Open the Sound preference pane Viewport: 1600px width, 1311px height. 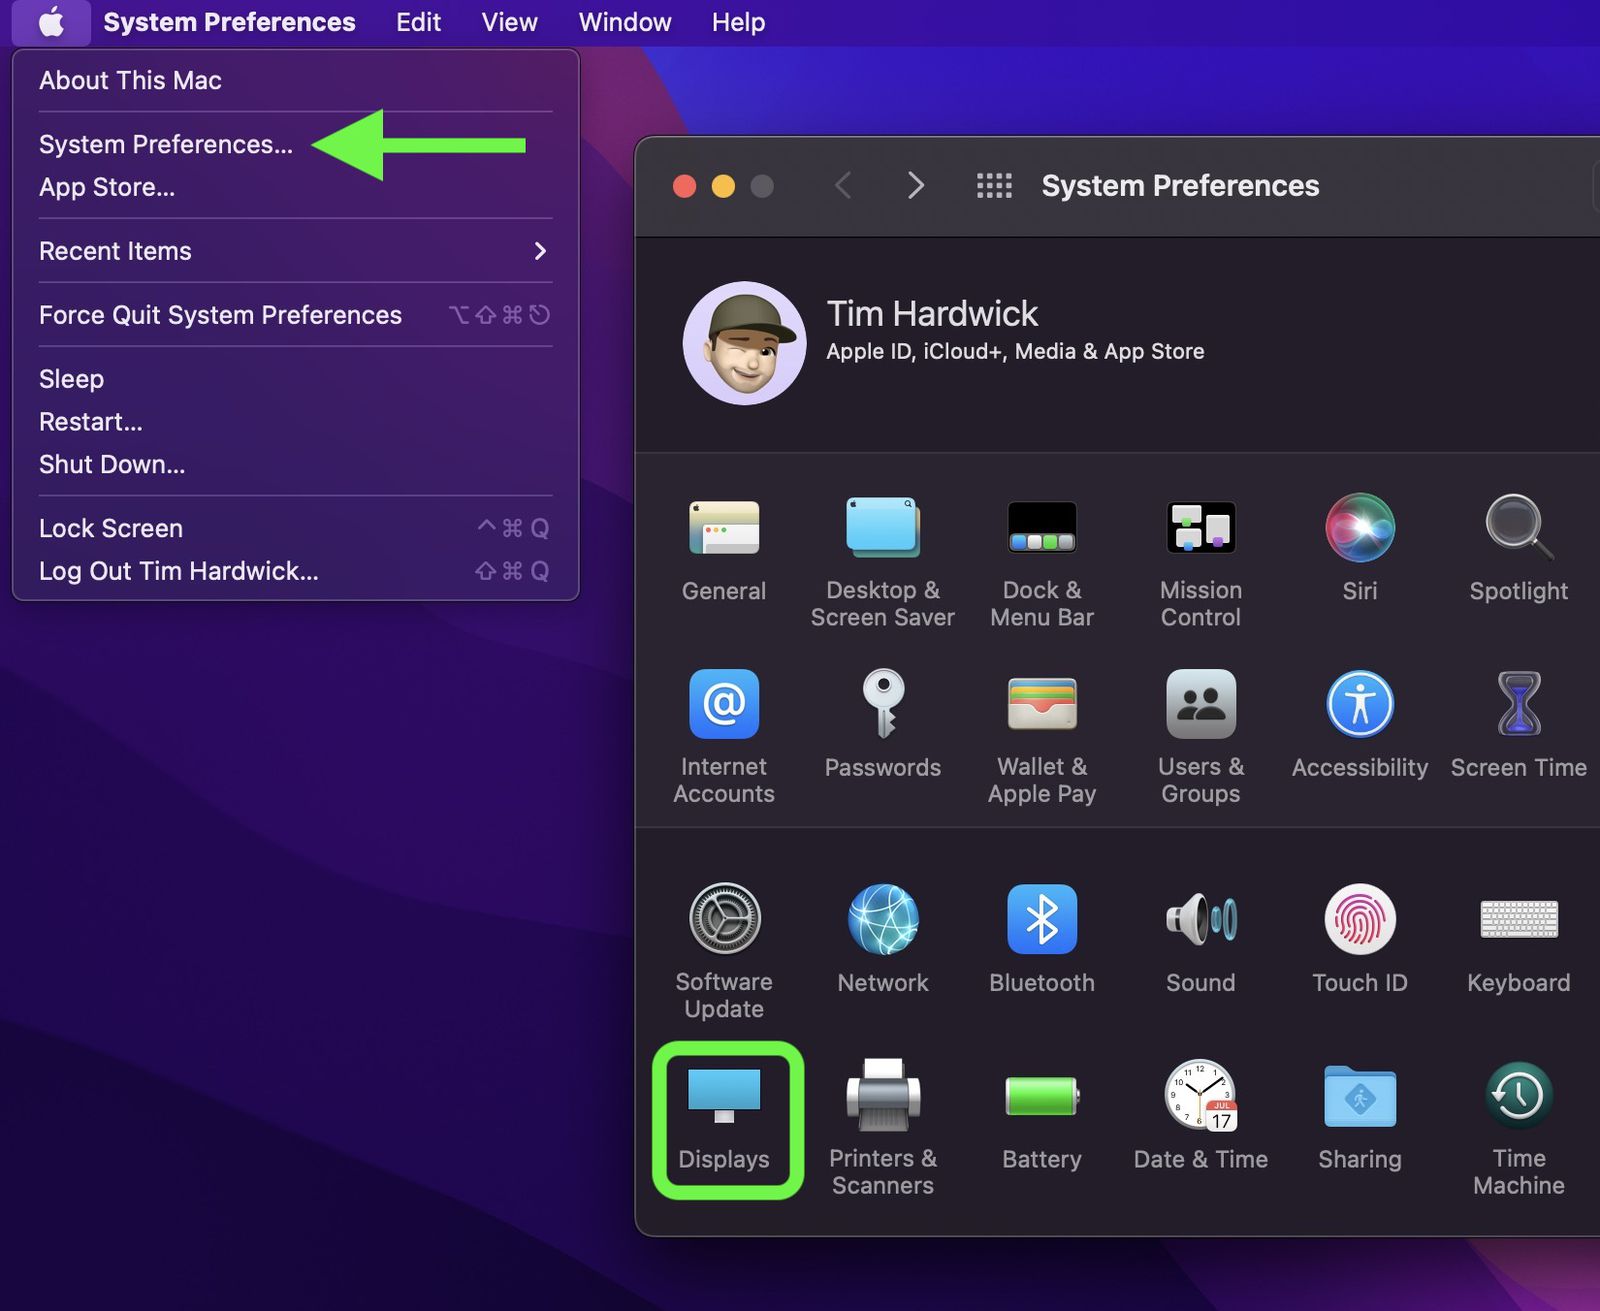click(x=1200, y=920)
